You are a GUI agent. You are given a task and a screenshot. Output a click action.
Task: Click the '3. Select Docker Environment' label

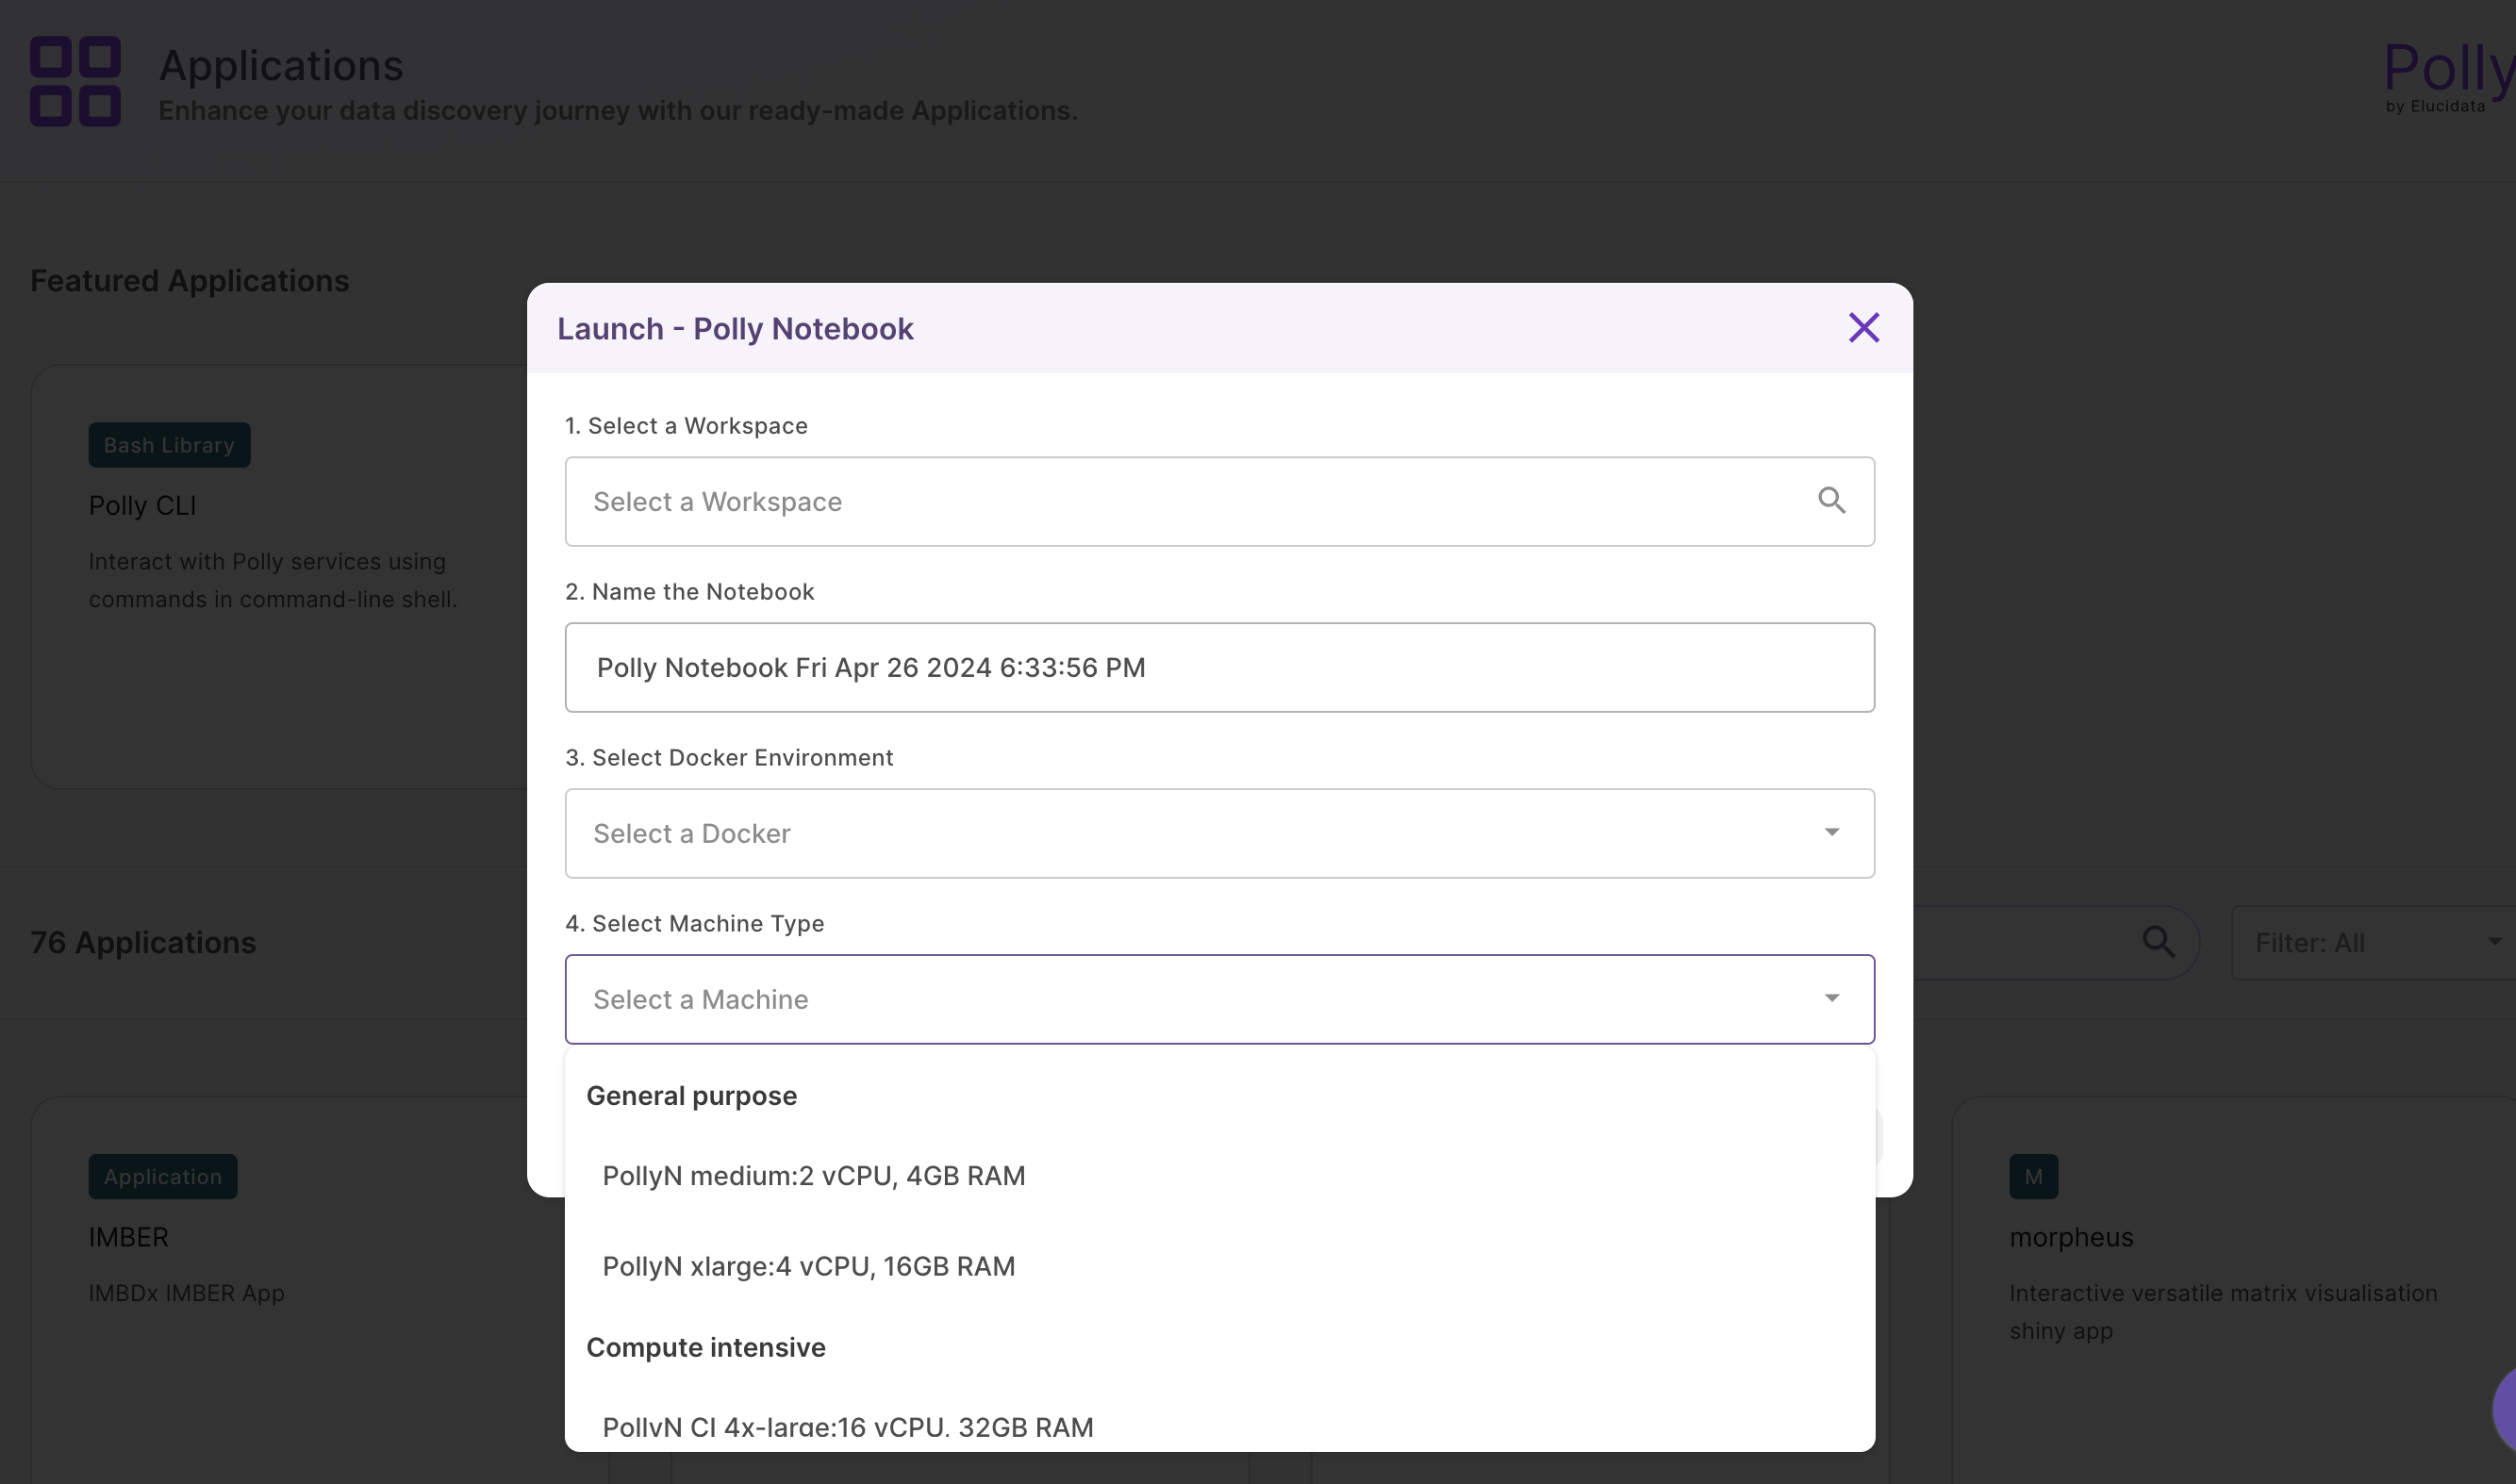click(729, 758)
